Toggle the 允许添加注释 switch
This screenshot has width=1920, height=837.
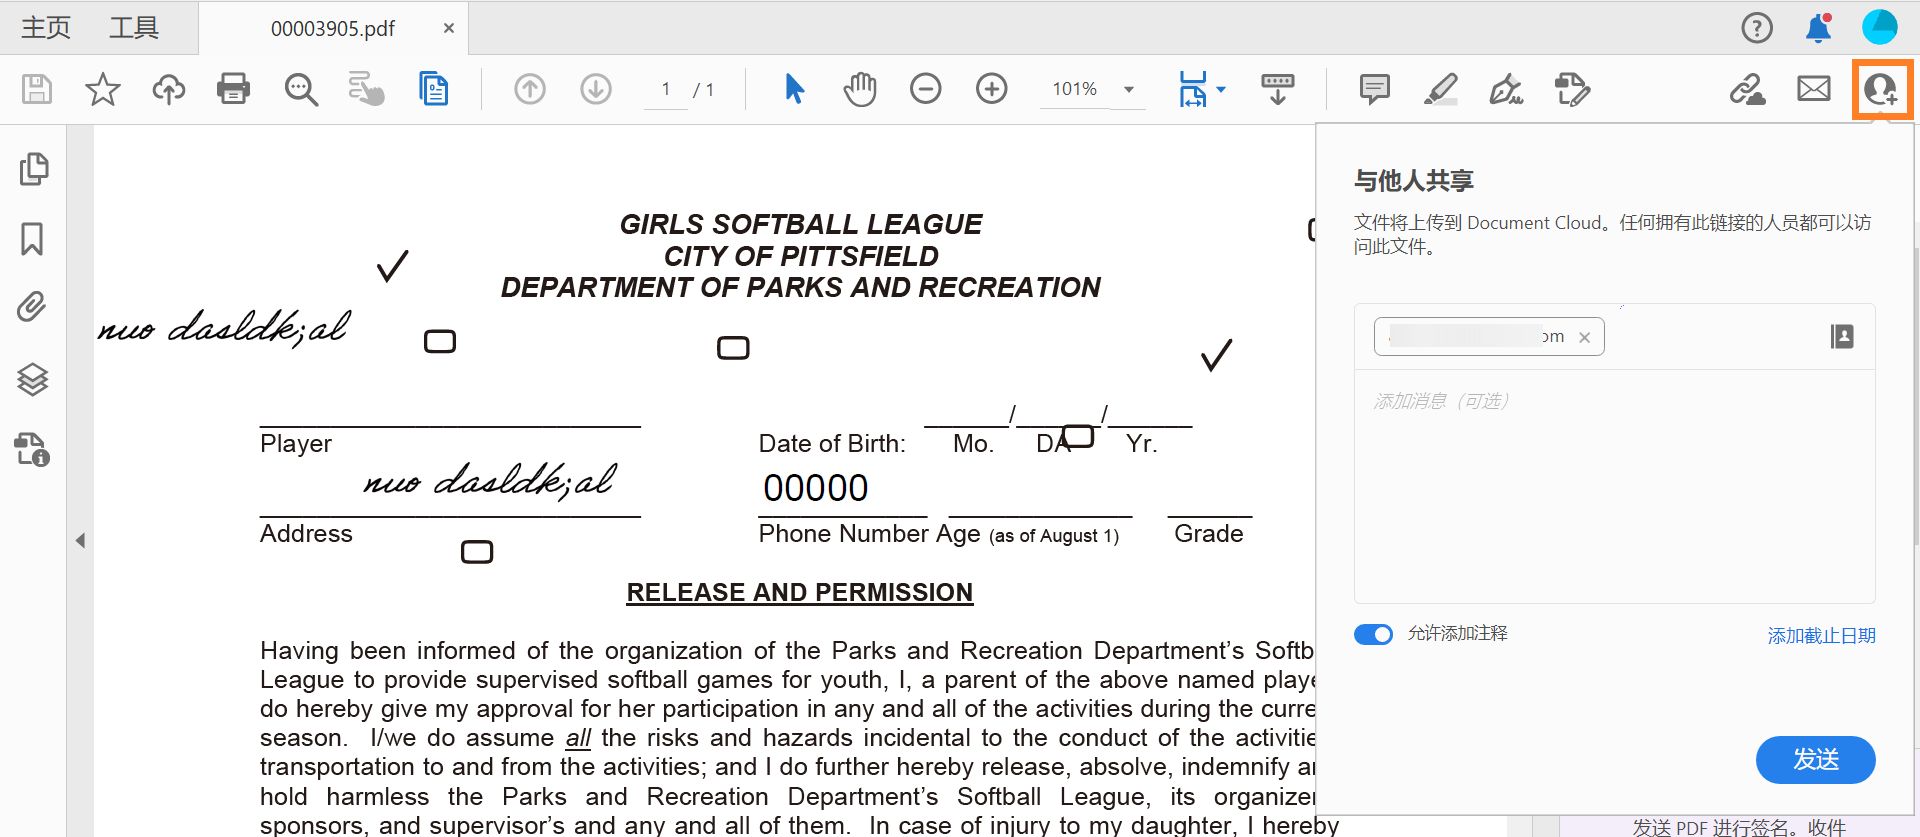pos(1373,634)
